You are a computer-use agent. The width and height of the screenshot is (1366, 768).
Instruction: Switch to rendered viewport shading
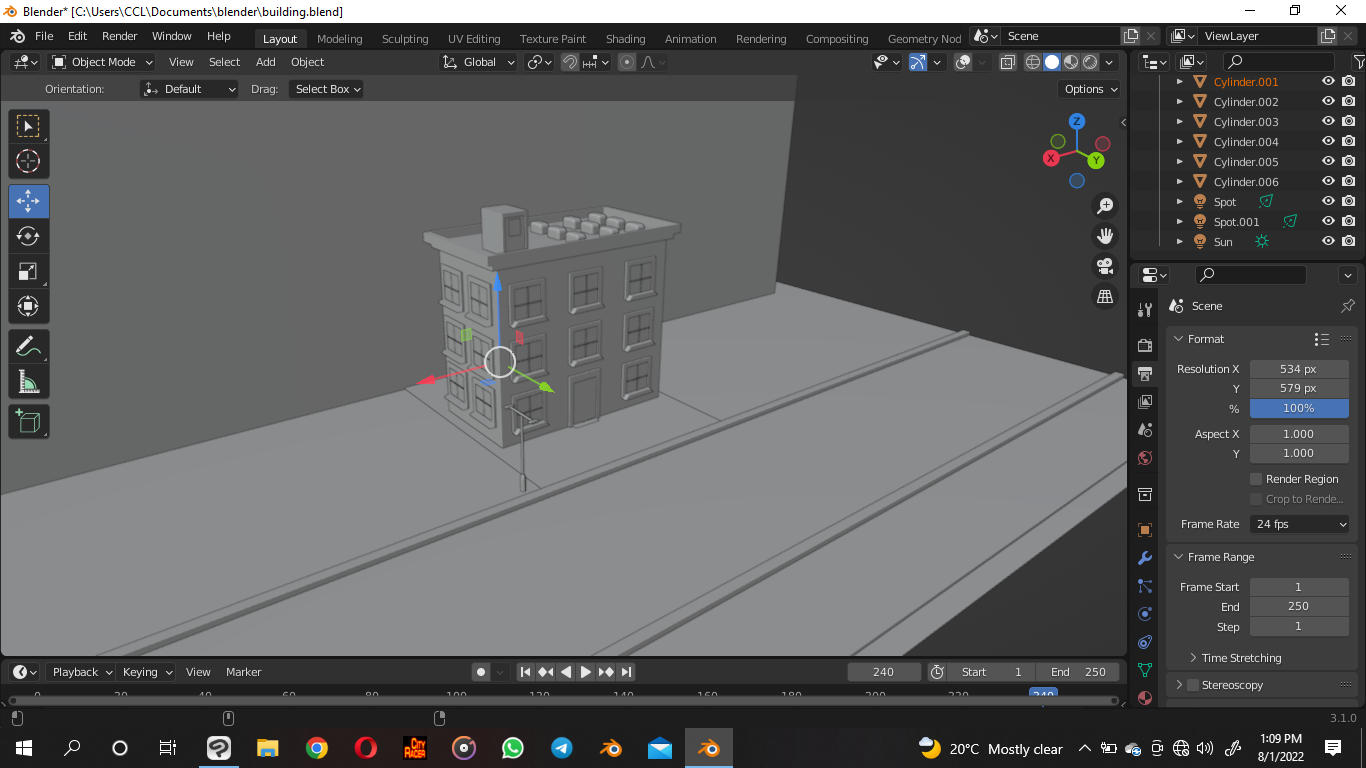1090,62
